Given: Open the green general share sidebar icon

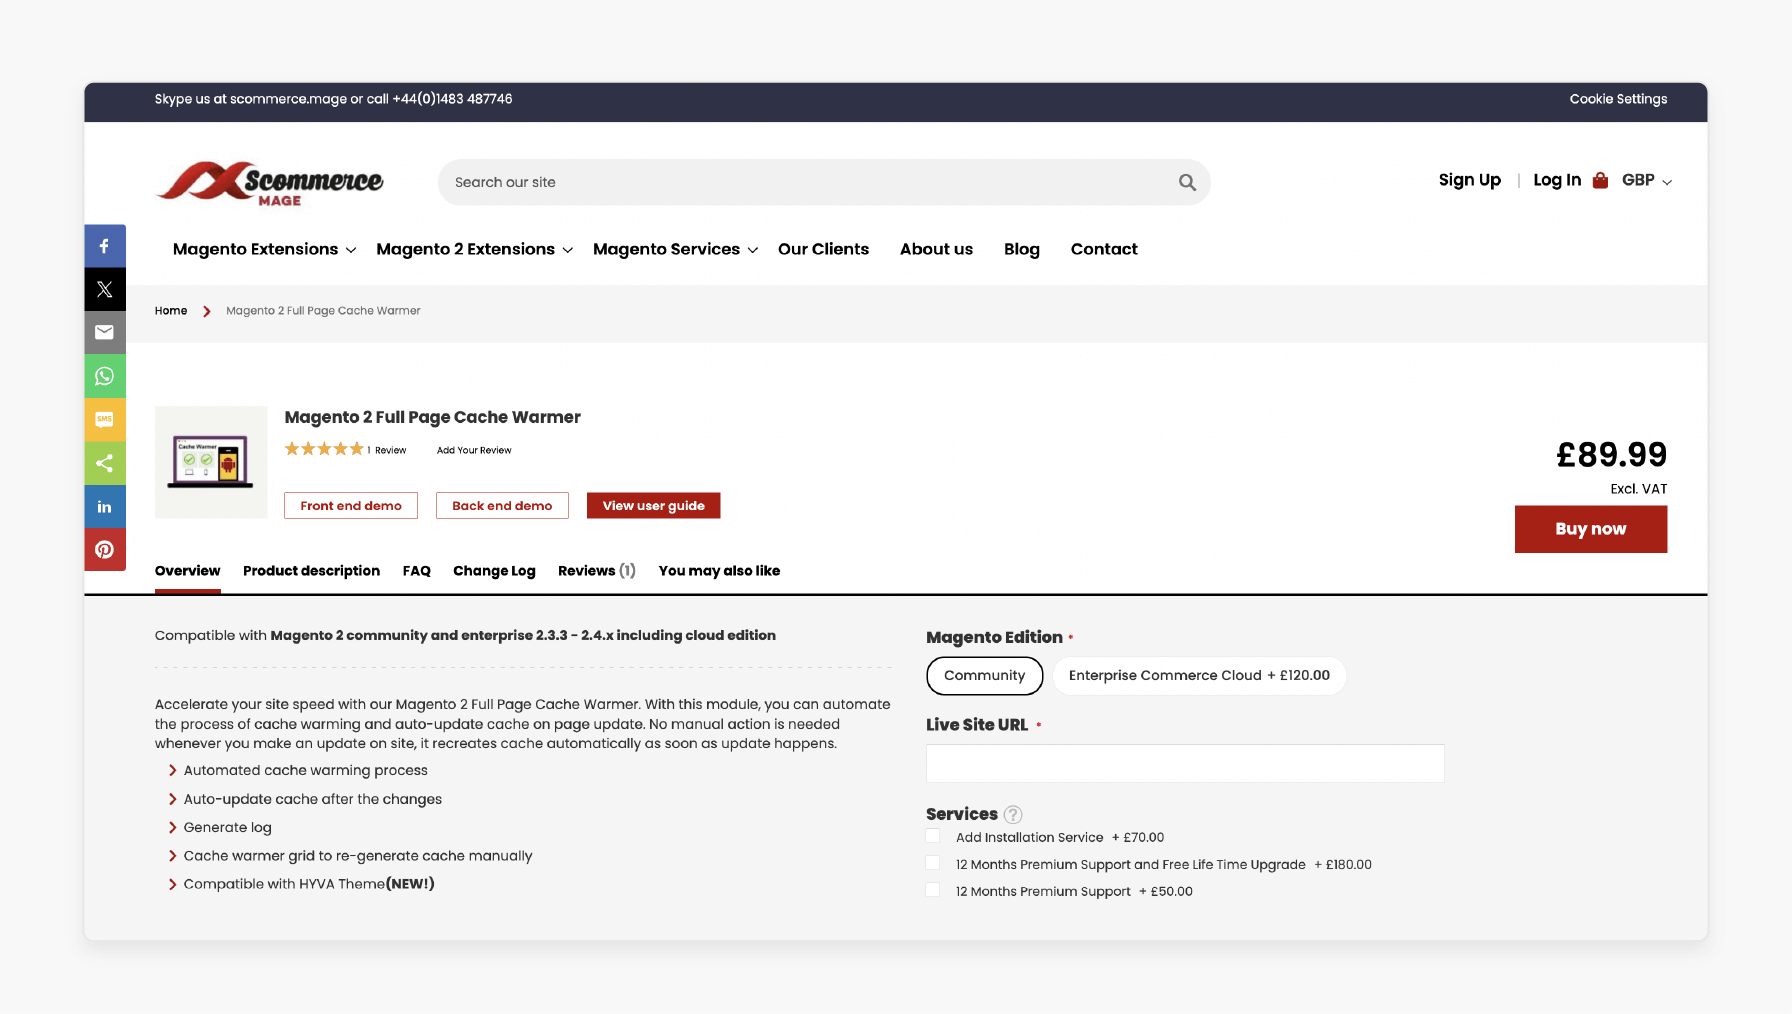Looking at the screenshot, I should 104,463.
